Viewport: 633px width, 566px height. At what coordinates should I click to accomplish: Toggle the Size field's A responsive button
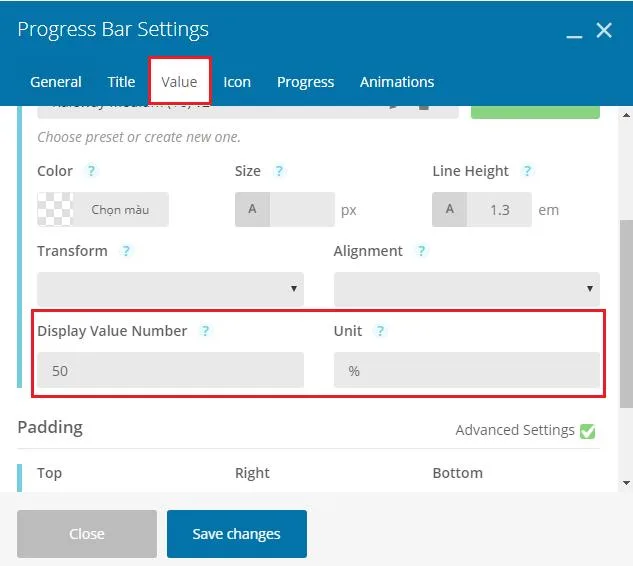point(252,209)
